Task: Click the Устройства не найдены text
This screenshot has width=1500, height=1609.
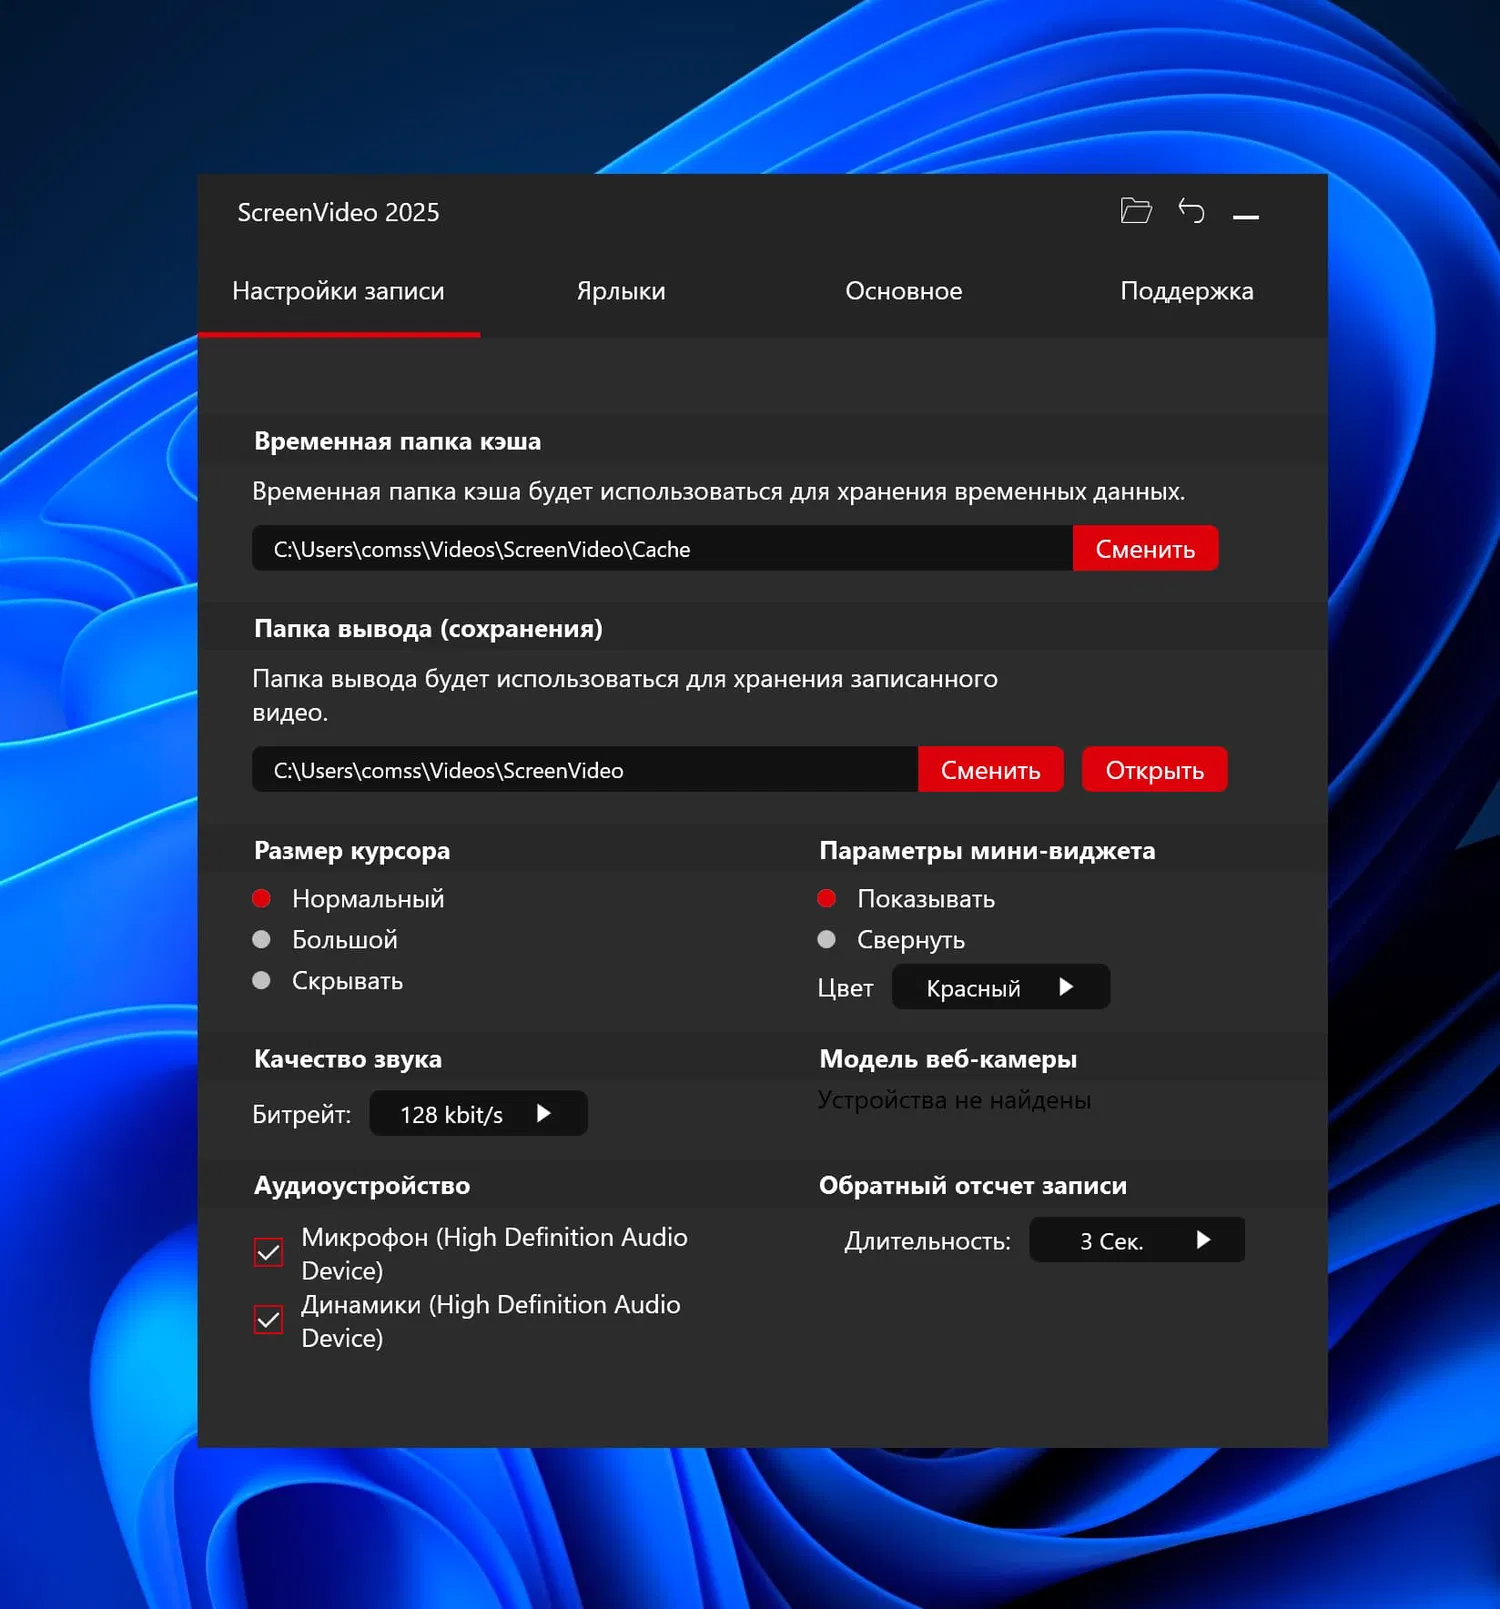Action: [954, 1100]
